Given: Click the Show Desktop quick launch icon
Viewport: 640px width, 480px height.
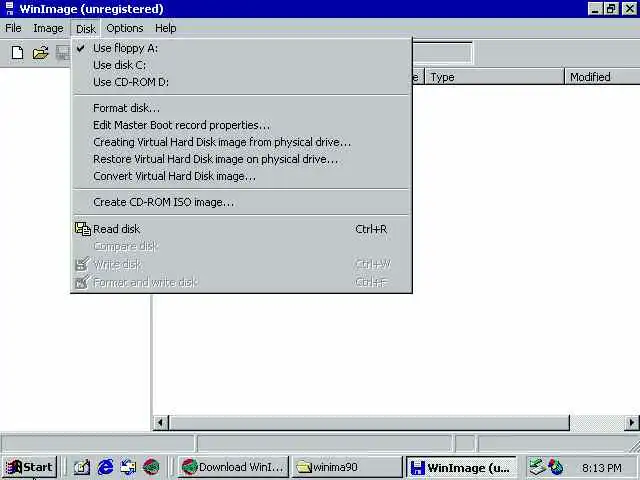Looking at the screenshot, I should pos(82,467).
